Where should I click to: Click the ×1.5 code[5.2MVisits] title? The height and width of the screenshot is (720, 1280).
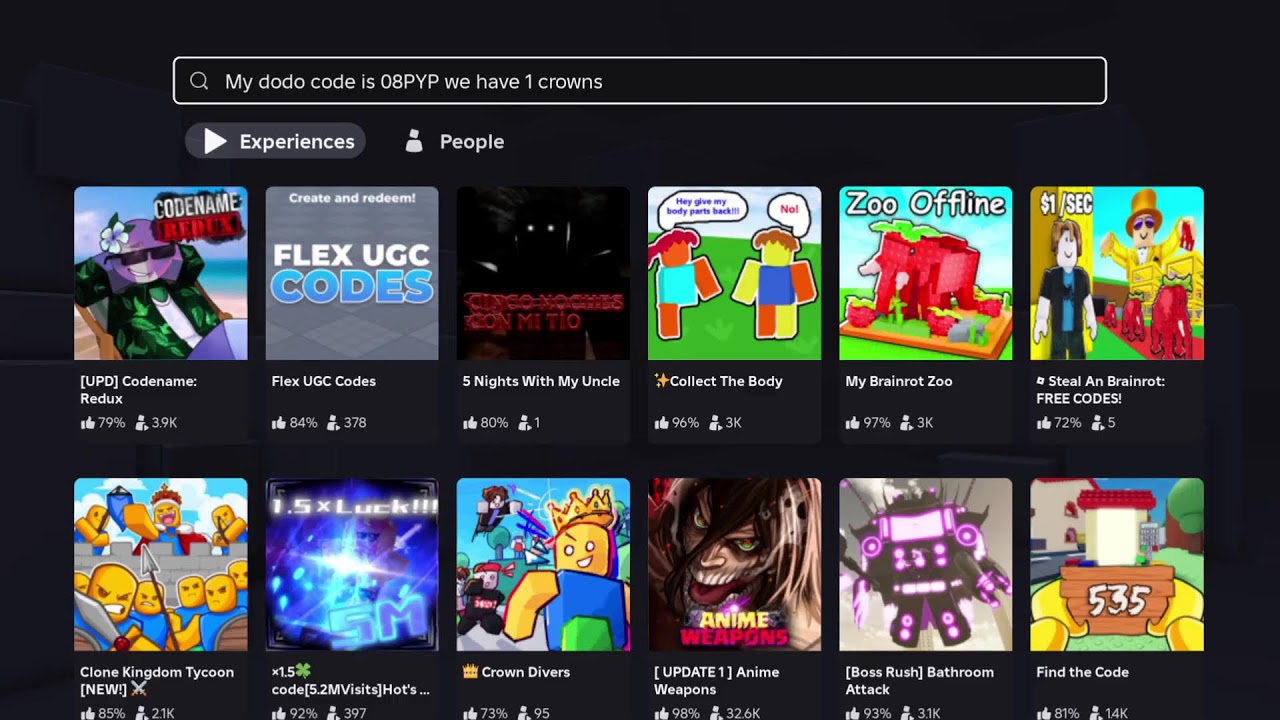tap(350, 680)
